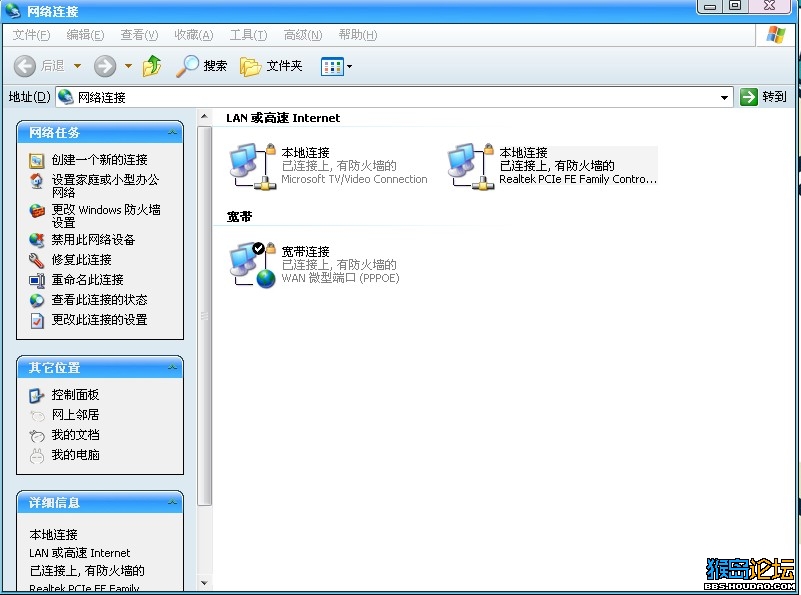Click the 创建一个新的连接 icon
The width and height of the screenshot is (801, 595).
click(36, 161)
